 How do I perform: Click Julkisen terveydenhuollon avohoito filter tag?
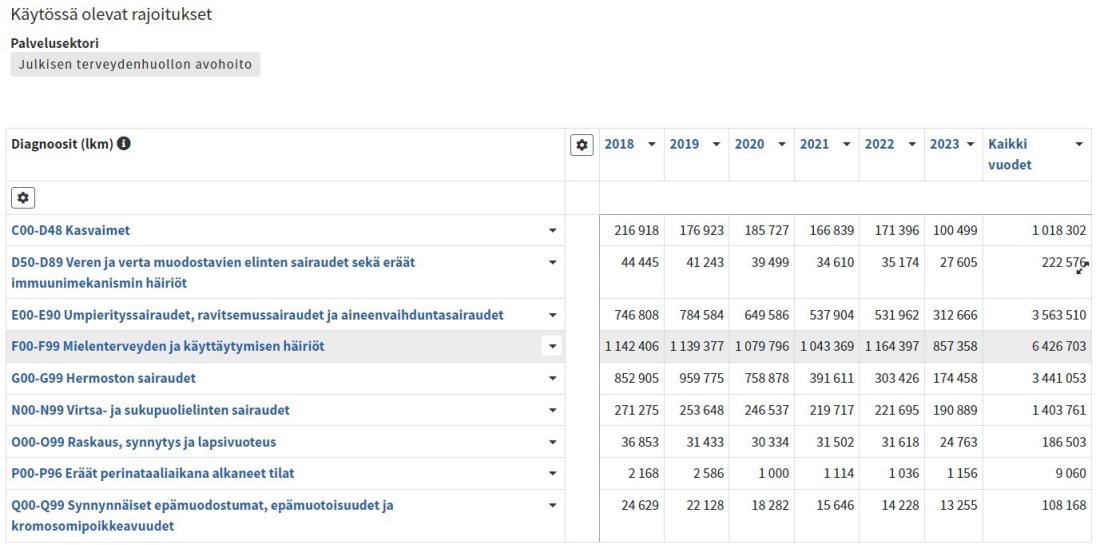tap(135, 65)
